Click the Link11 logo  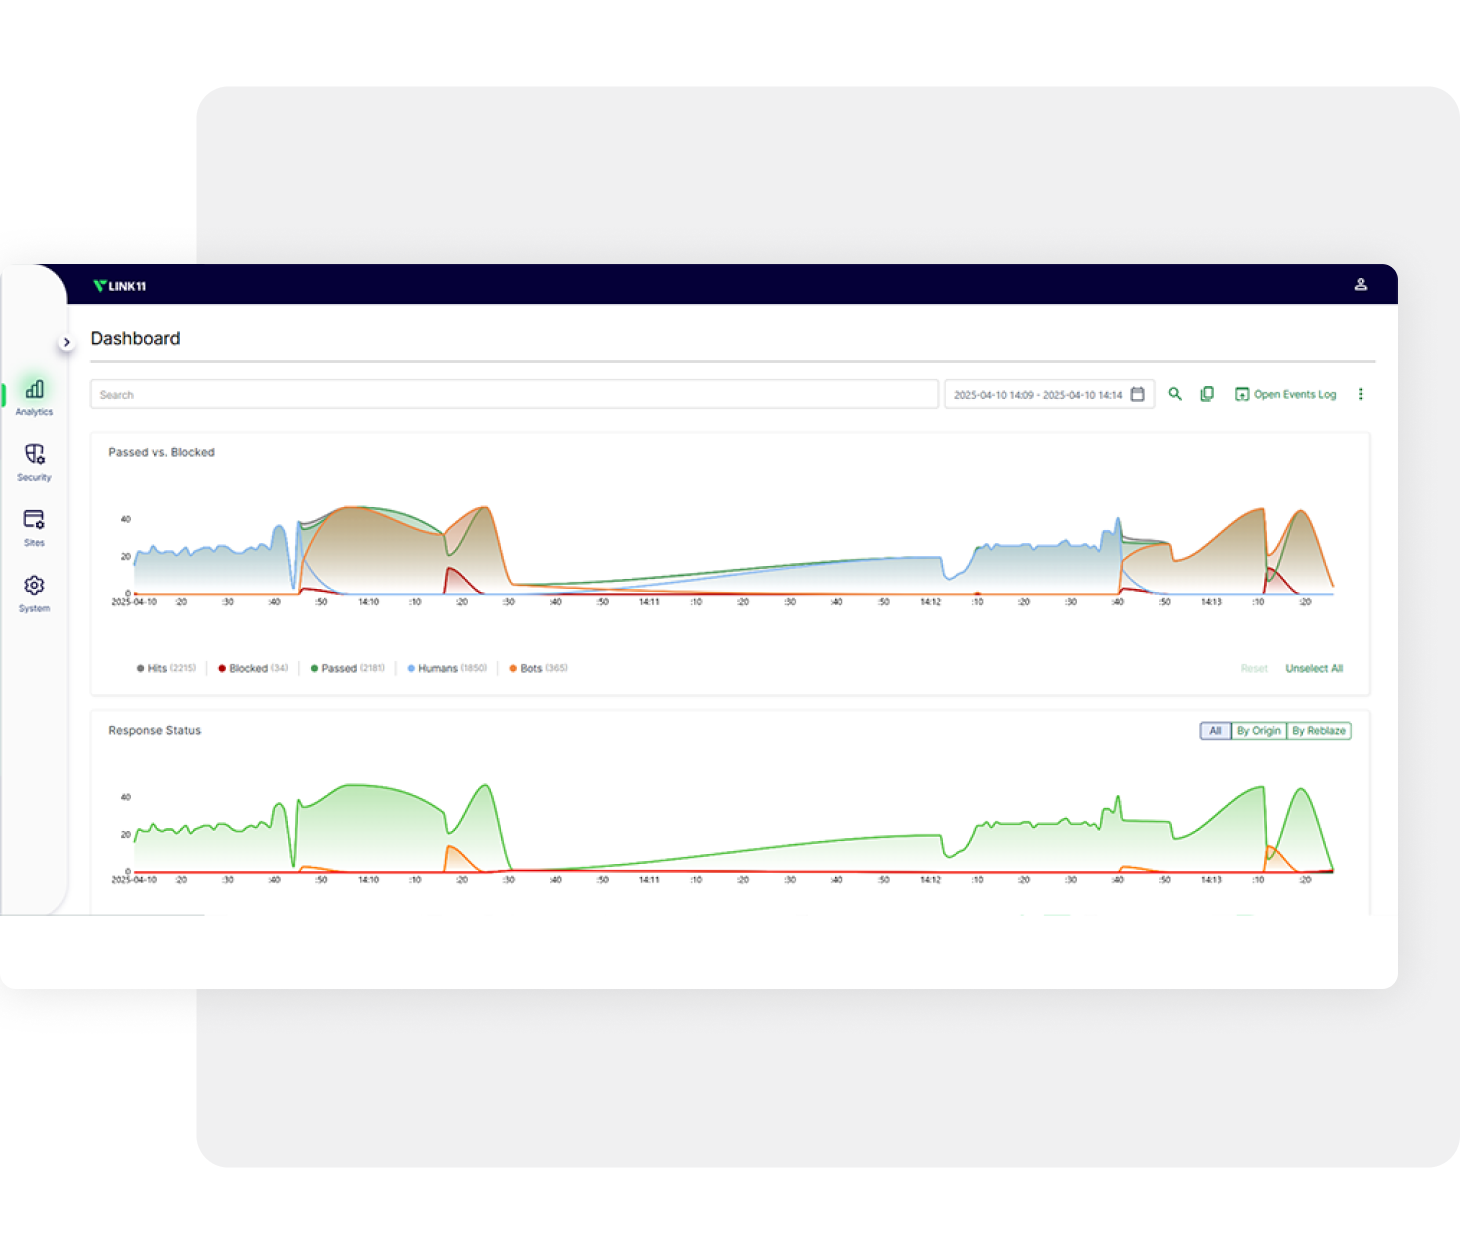click(x=120, y=286)
